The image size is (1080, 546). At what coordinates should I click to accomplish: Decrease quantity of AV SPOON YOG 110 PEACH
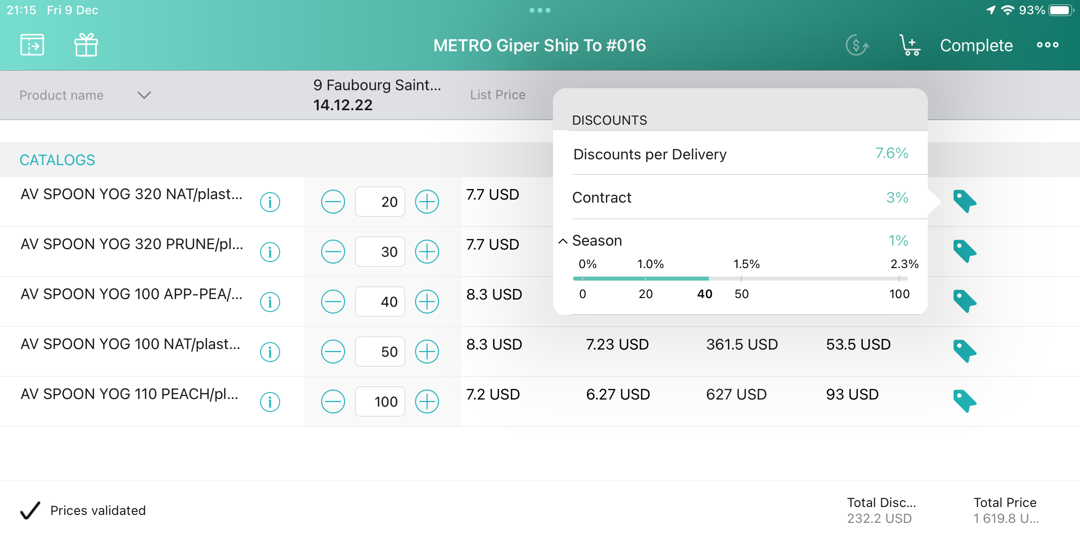[x=333, y=401]
